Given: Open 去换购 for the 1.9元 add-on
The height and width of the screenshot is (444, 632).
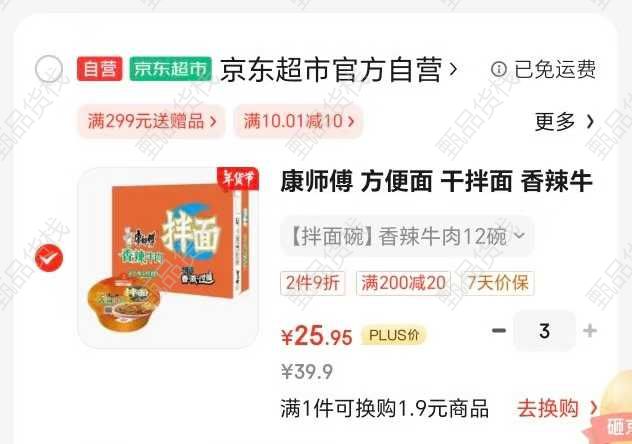Looking at the screenshot, I should click(x=557, y=408).
